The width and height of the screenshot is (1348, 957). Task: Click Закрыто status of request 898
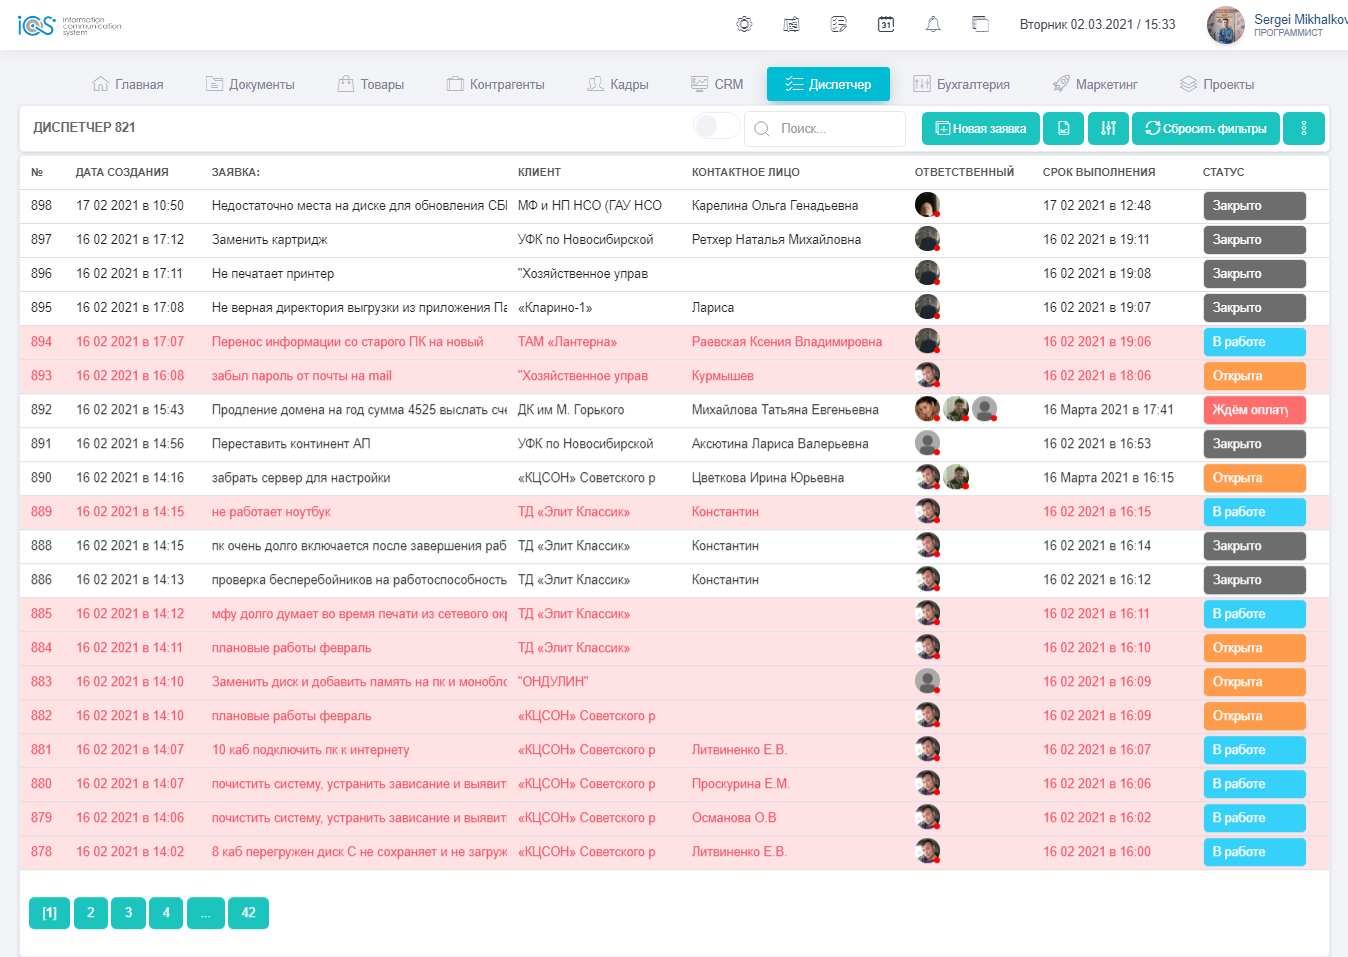(x=1254, y=206)
